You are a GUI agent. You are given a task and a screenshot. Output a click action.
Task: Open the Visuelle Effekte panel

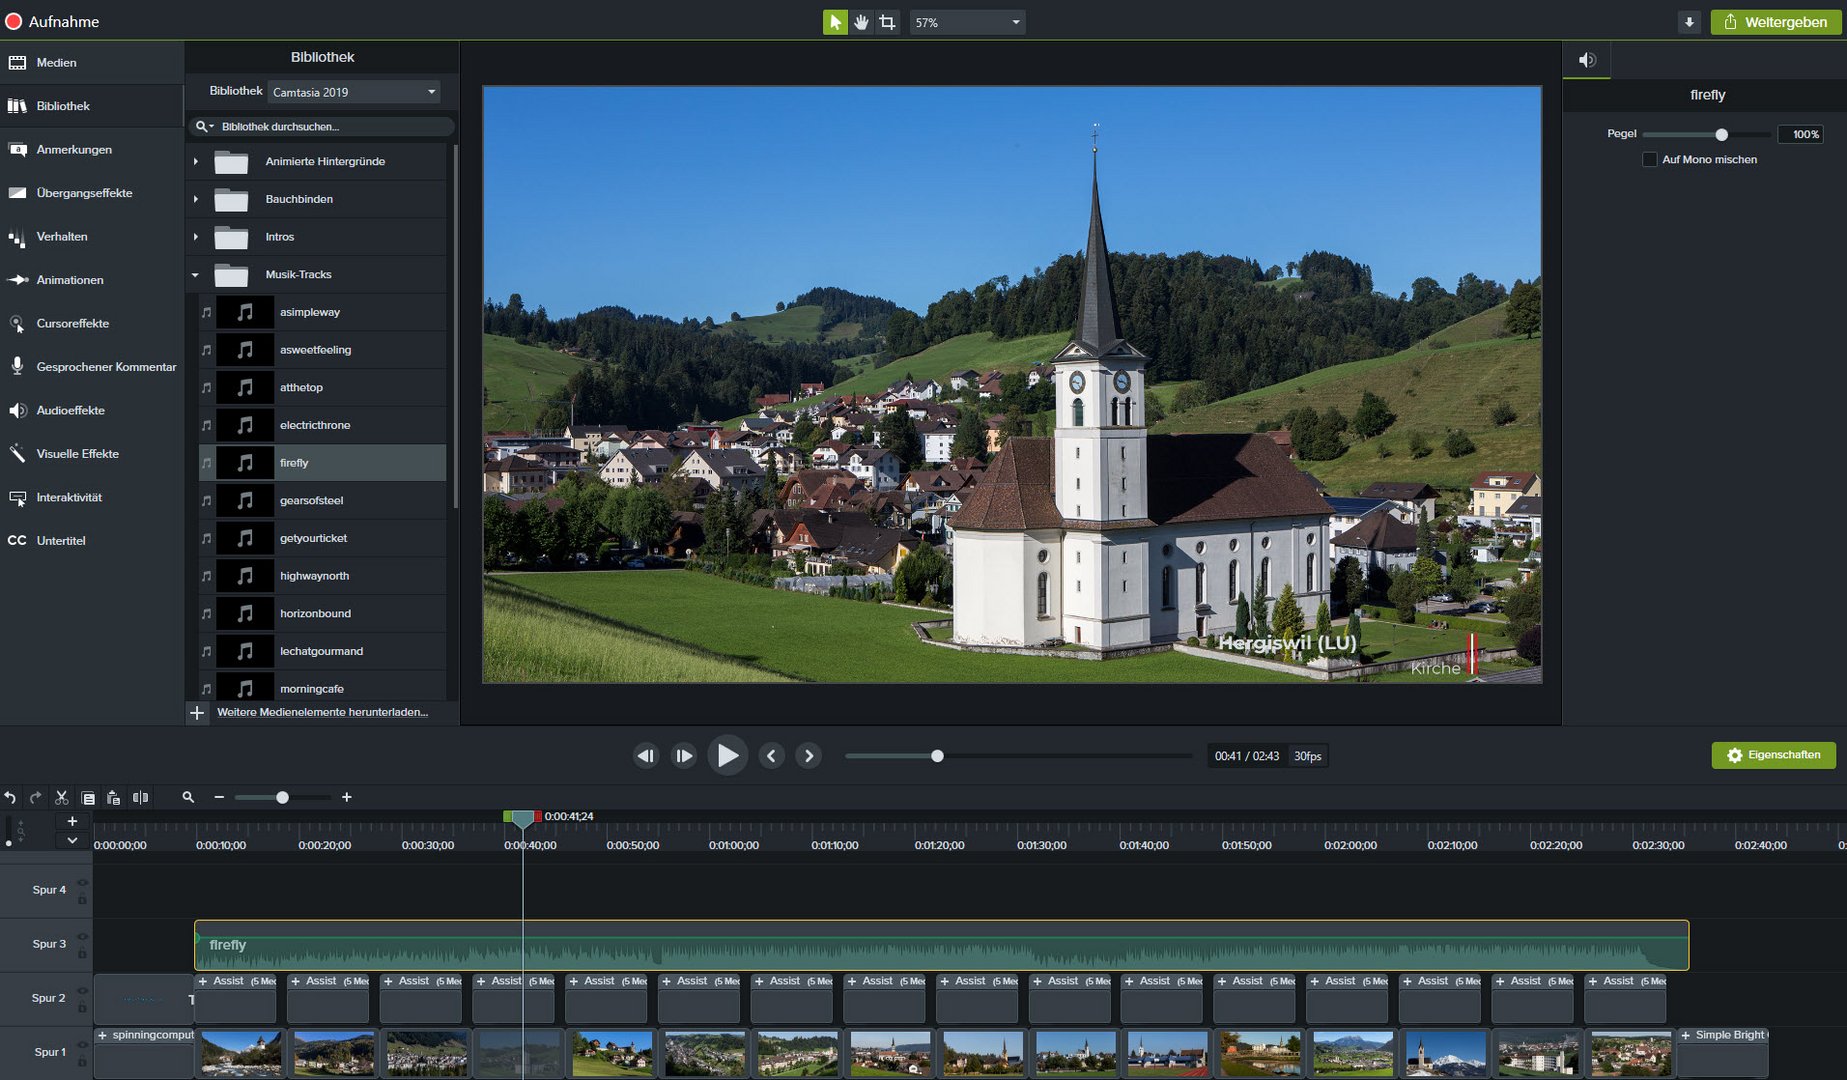click(91, 454)
